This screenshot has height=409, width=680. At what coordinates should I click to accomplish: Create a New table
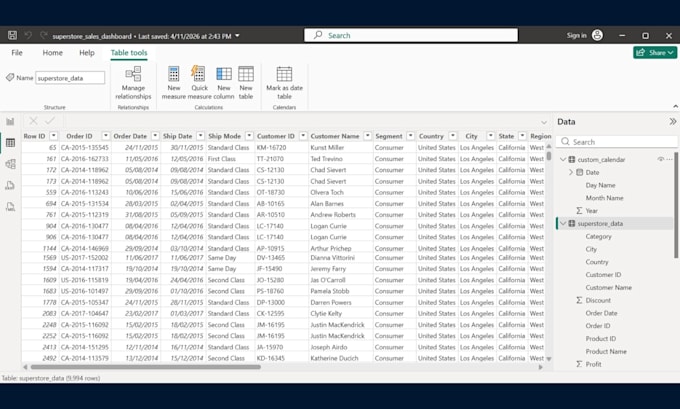click(246, 83)
